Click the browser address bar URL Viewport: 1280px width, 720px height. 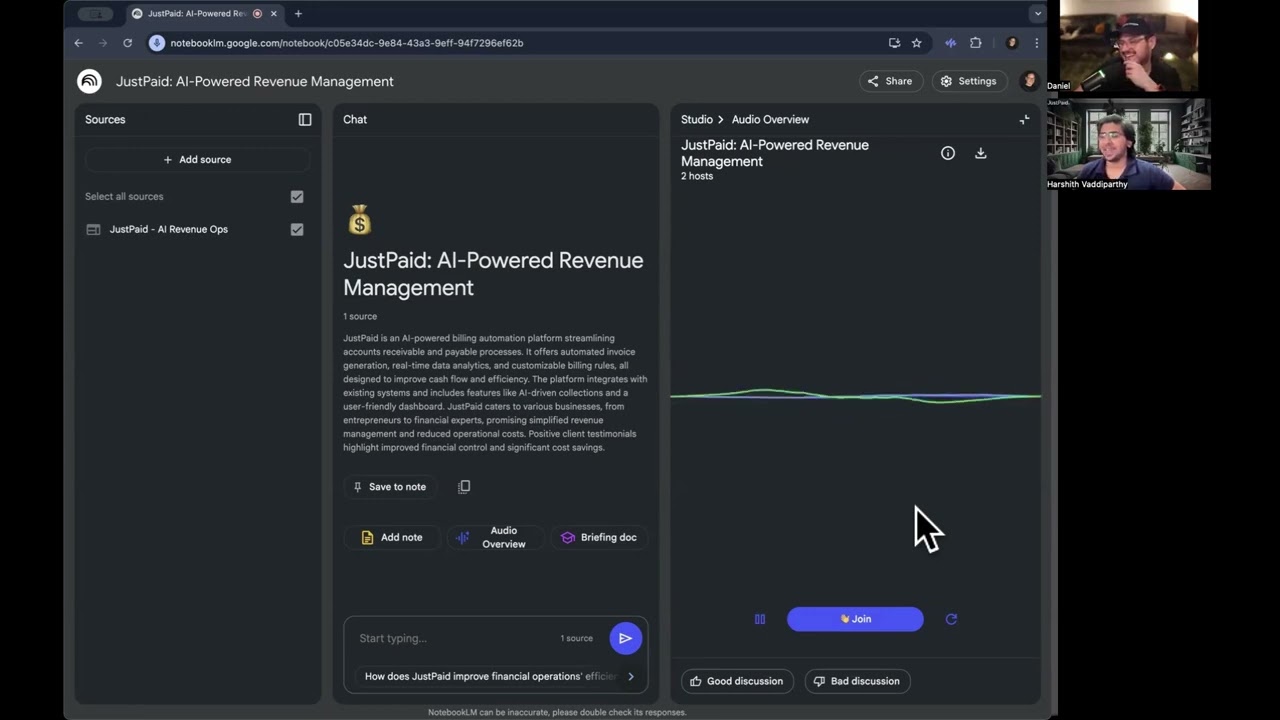click(347, 43)
